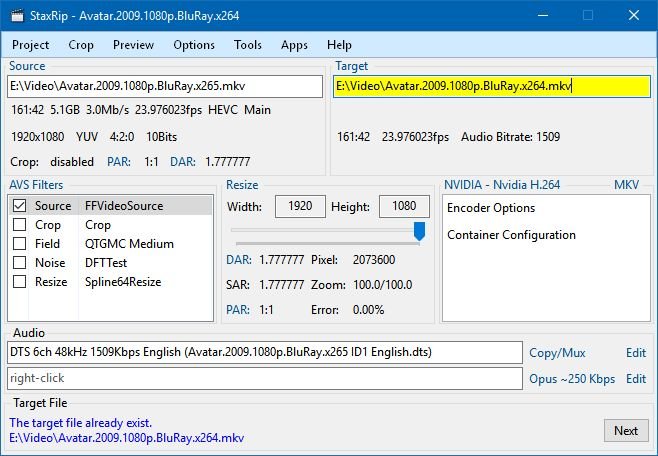Image resolution: width=658 pixels, height=456 pixels.
Task: Click the DTS 6ch audio track field
Action: pos(265,352)
